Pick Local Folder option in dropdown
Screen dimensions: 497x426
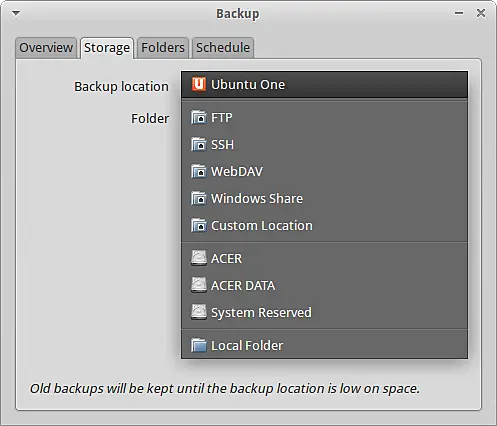click(324, 345)
